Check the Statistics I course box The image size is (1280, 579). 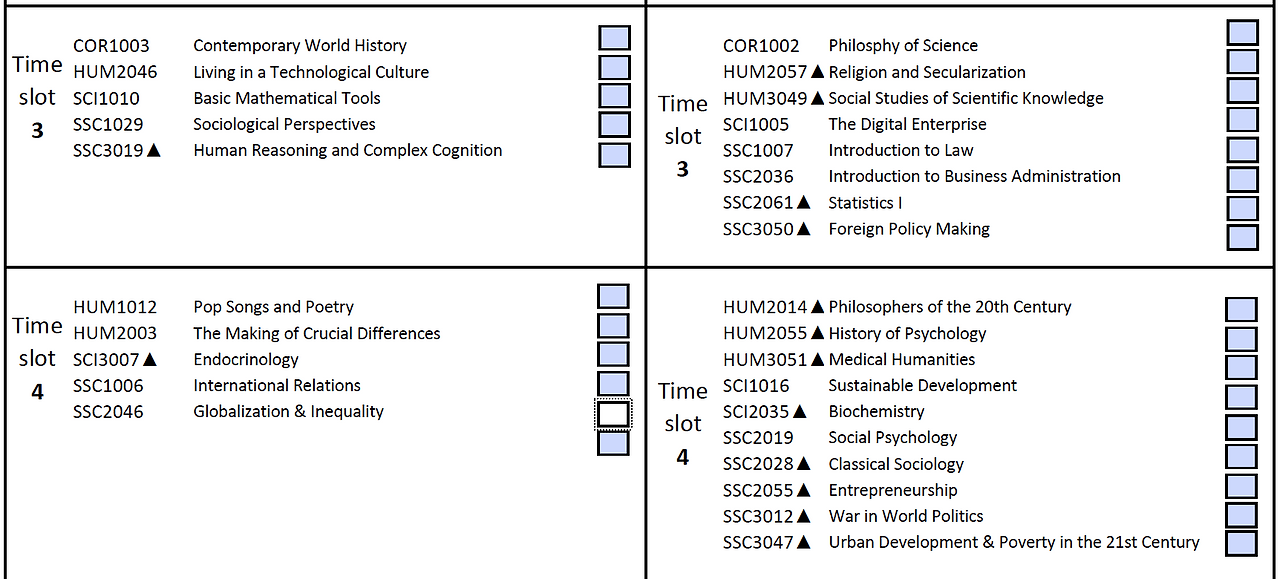[1242, 208]
